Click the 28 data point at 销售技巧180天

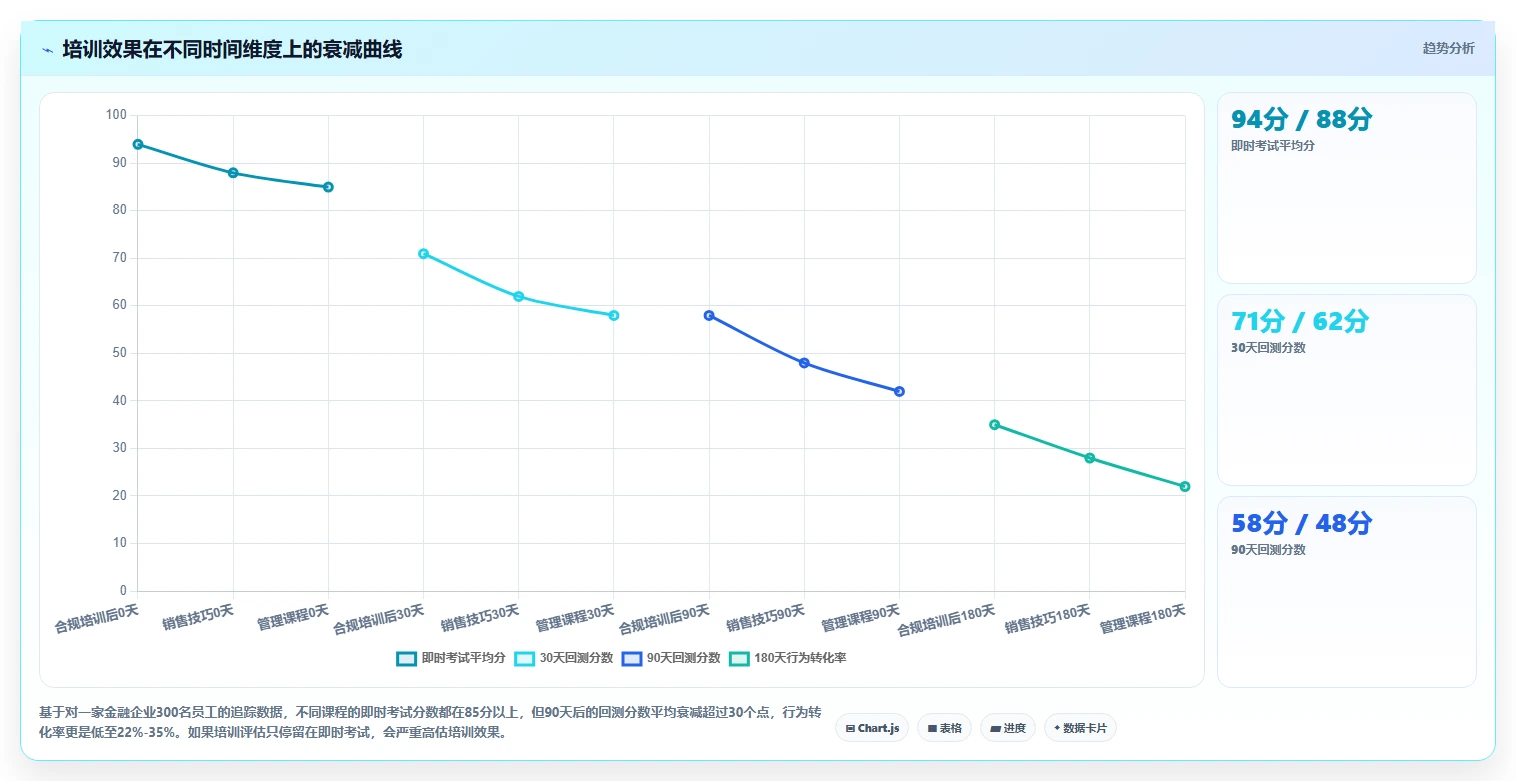(x=1090, y=458)
